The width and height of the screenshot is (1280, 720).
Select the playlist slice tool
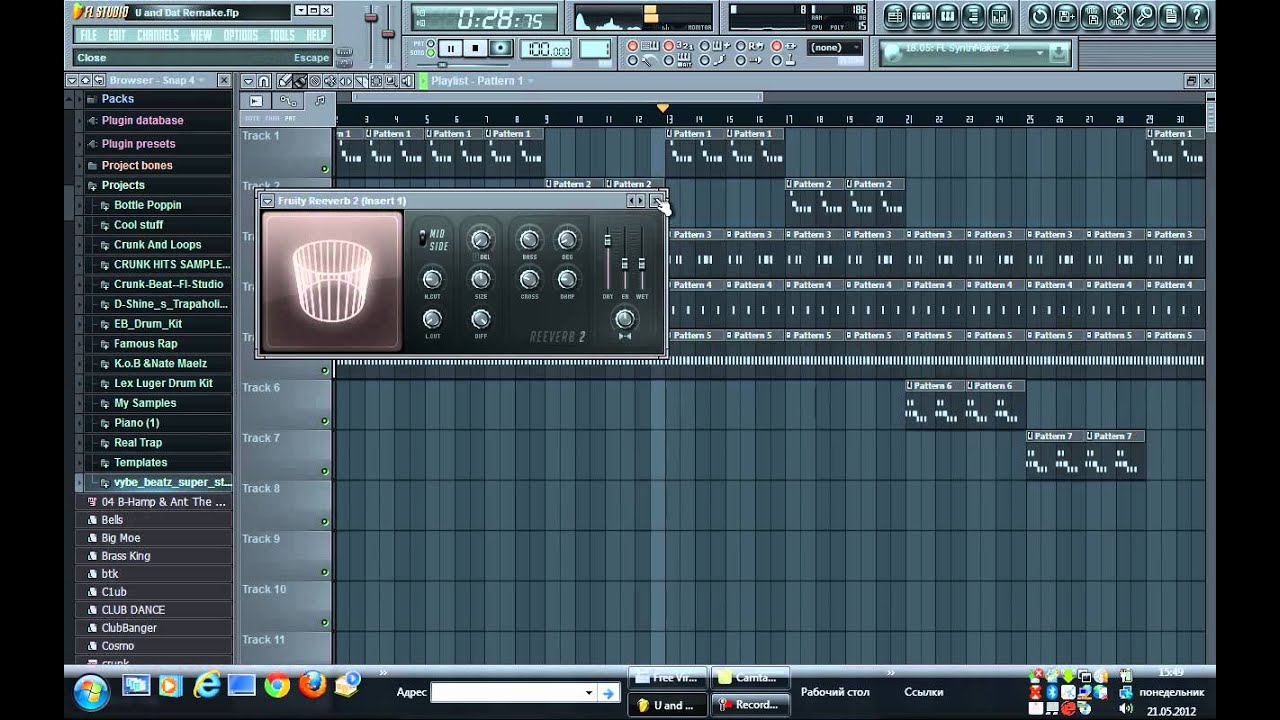361,81
